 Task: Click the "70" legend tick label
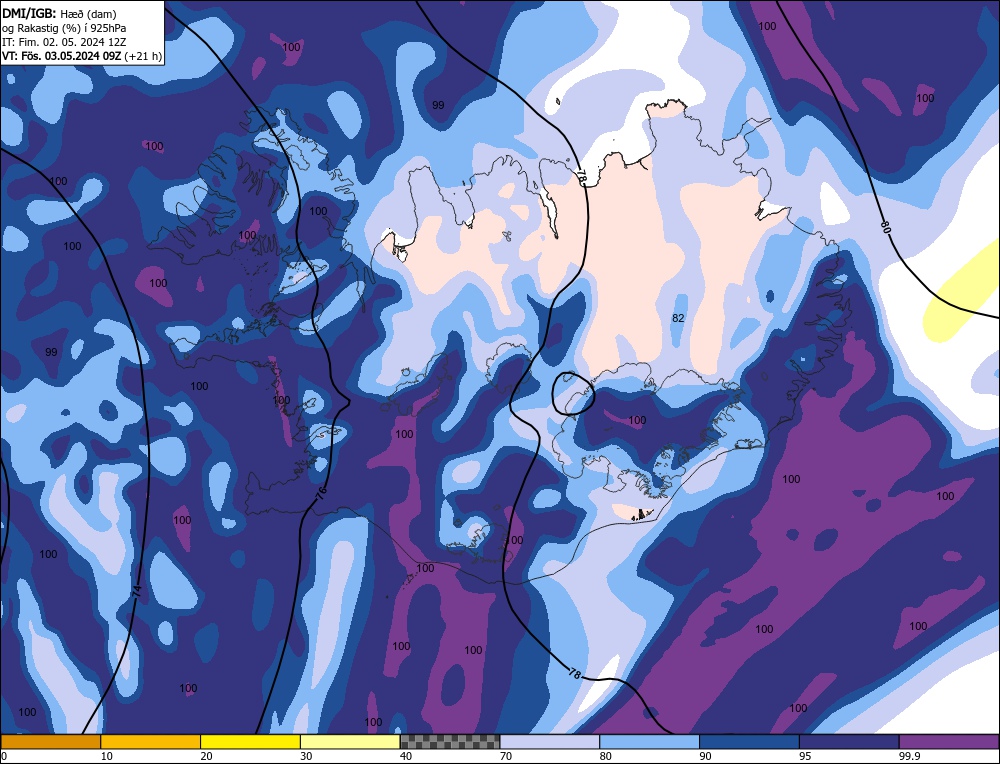pyautogui.click(x=506, y=756)
